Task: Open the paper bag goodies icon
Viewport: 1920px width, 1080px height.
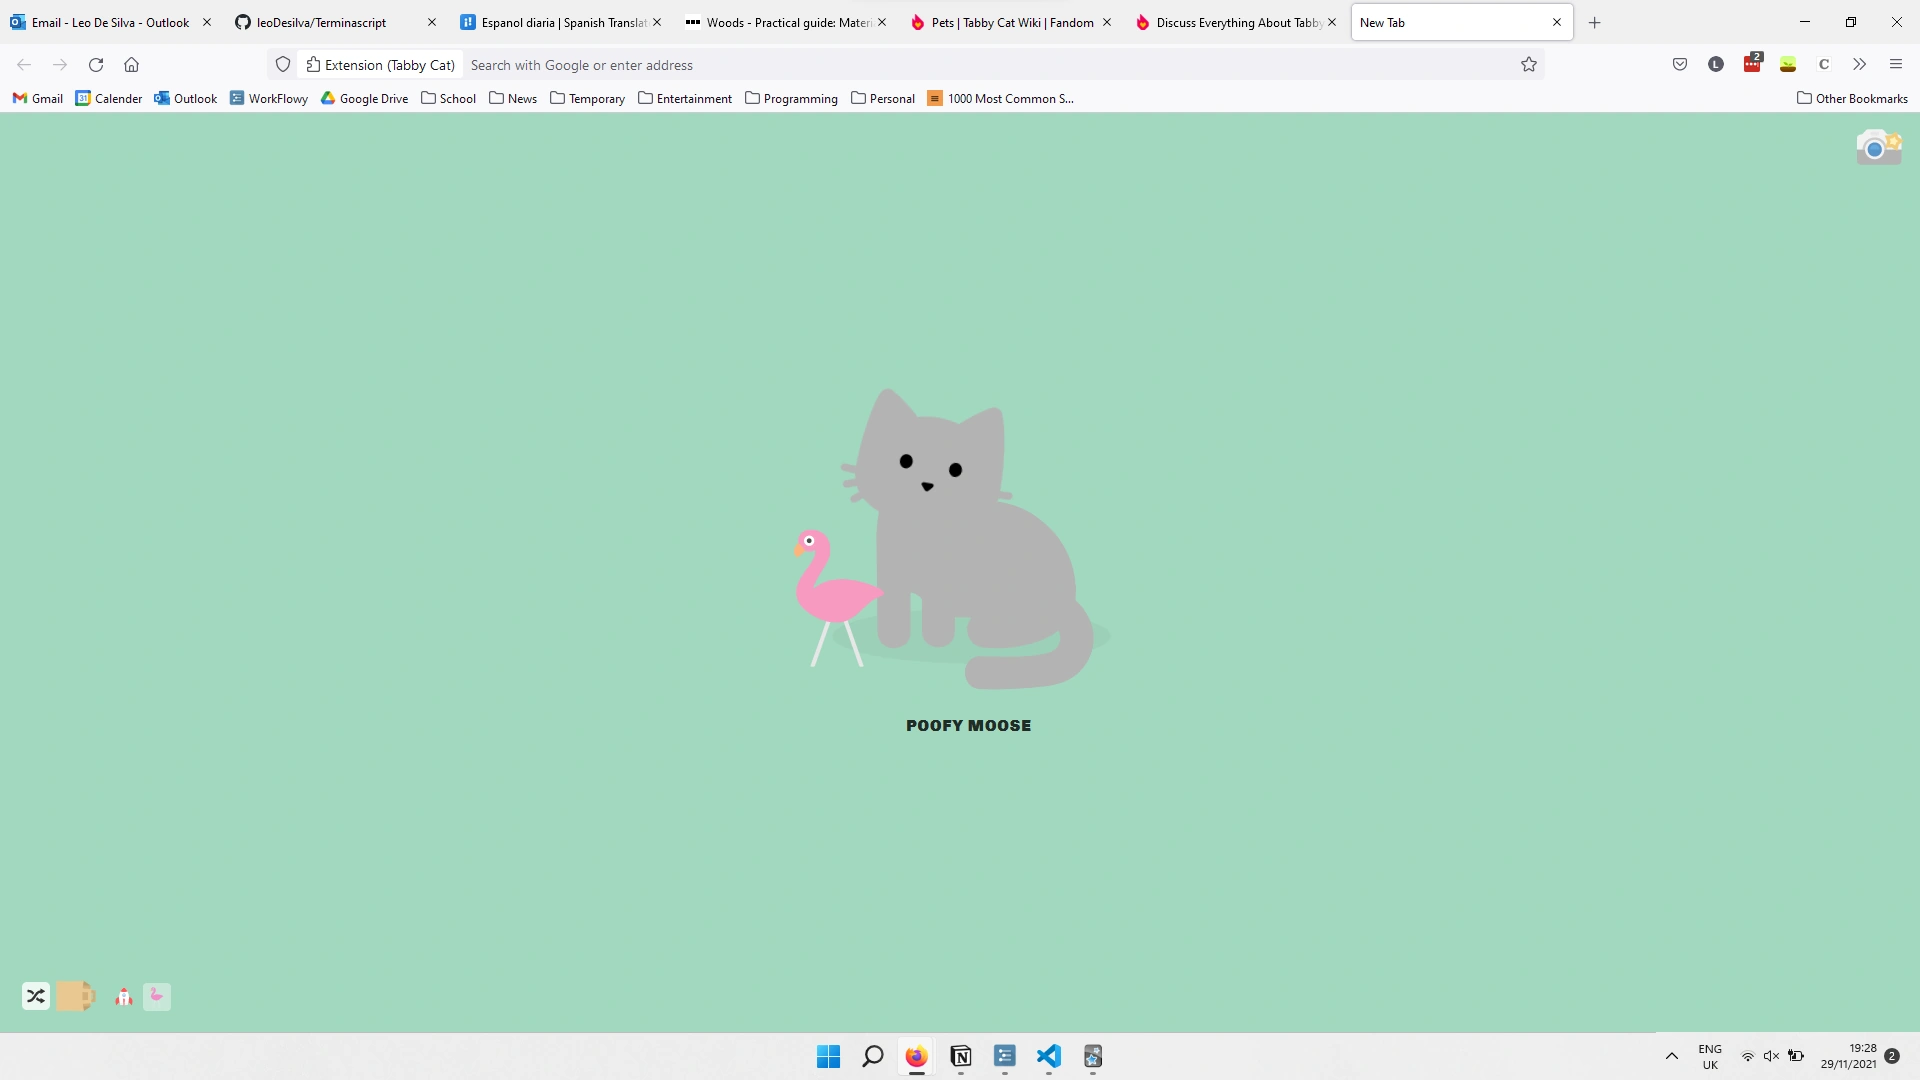Action: 76,996
